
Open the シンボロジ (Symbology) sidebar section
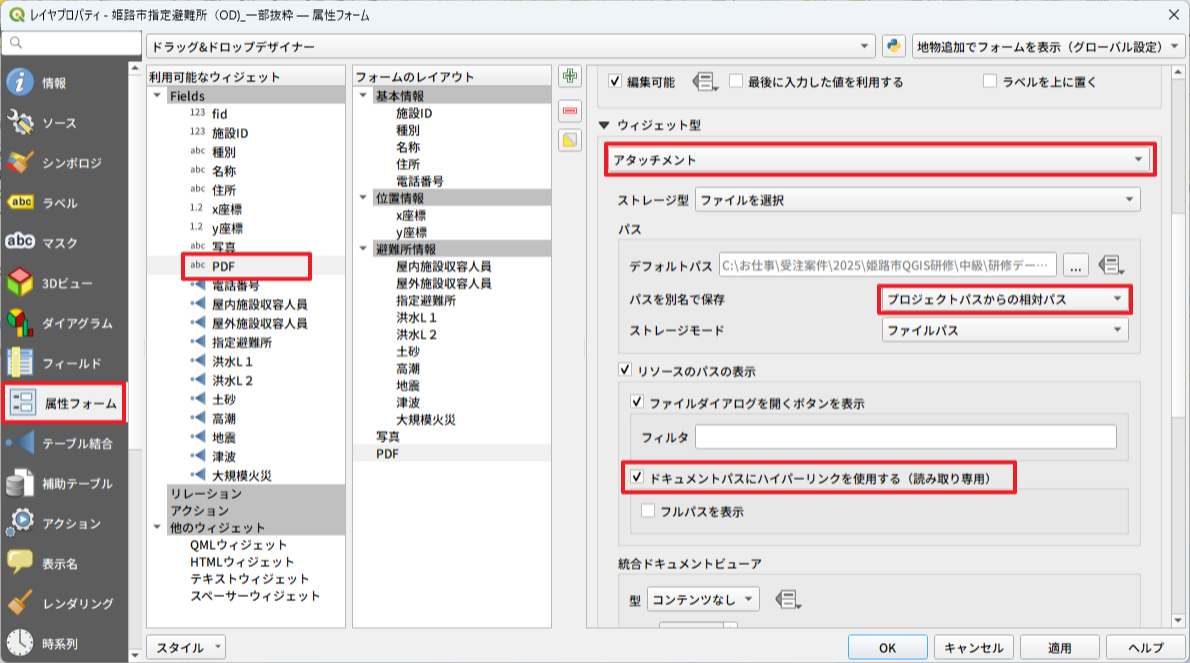[64, 163]
